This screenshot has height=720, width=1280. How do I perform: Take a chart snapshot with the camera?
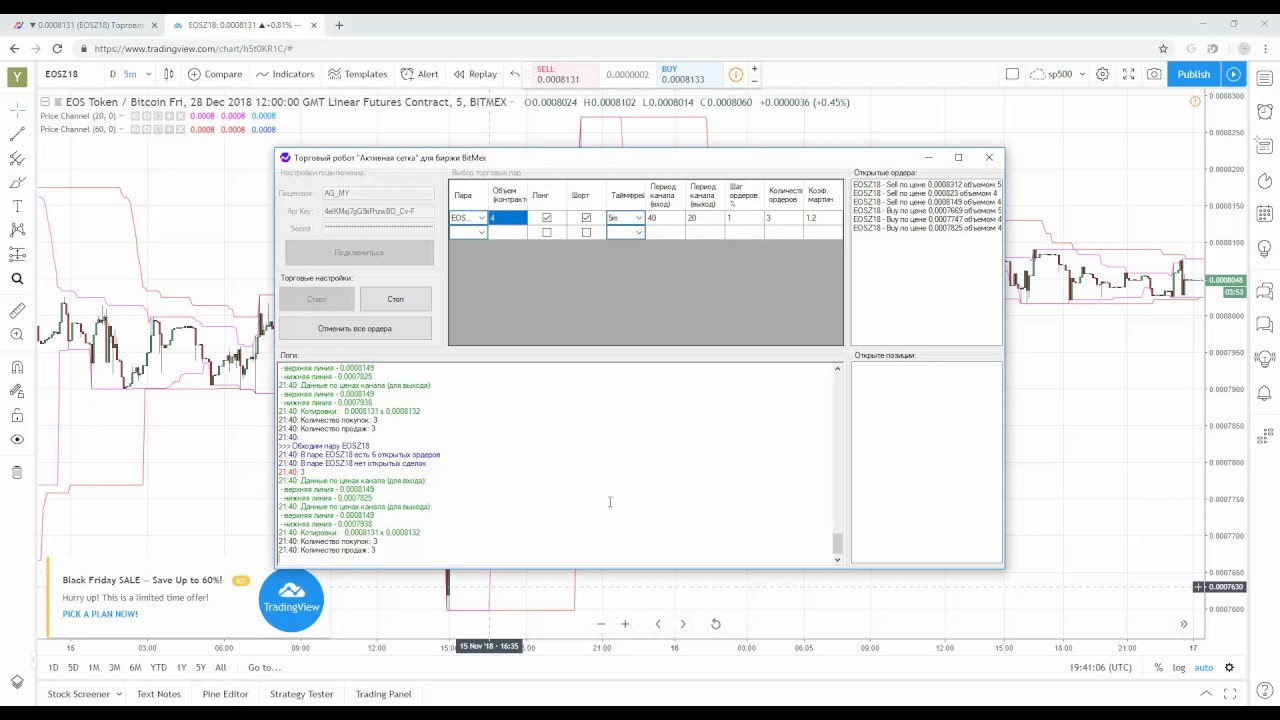tap(1154, 74)
